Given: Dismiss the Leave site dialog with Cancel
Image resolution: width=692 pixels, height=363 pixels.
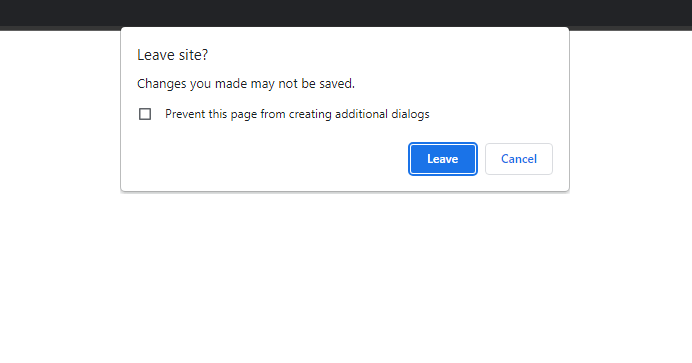Looking at the screenshot, I should pos(519,159).
